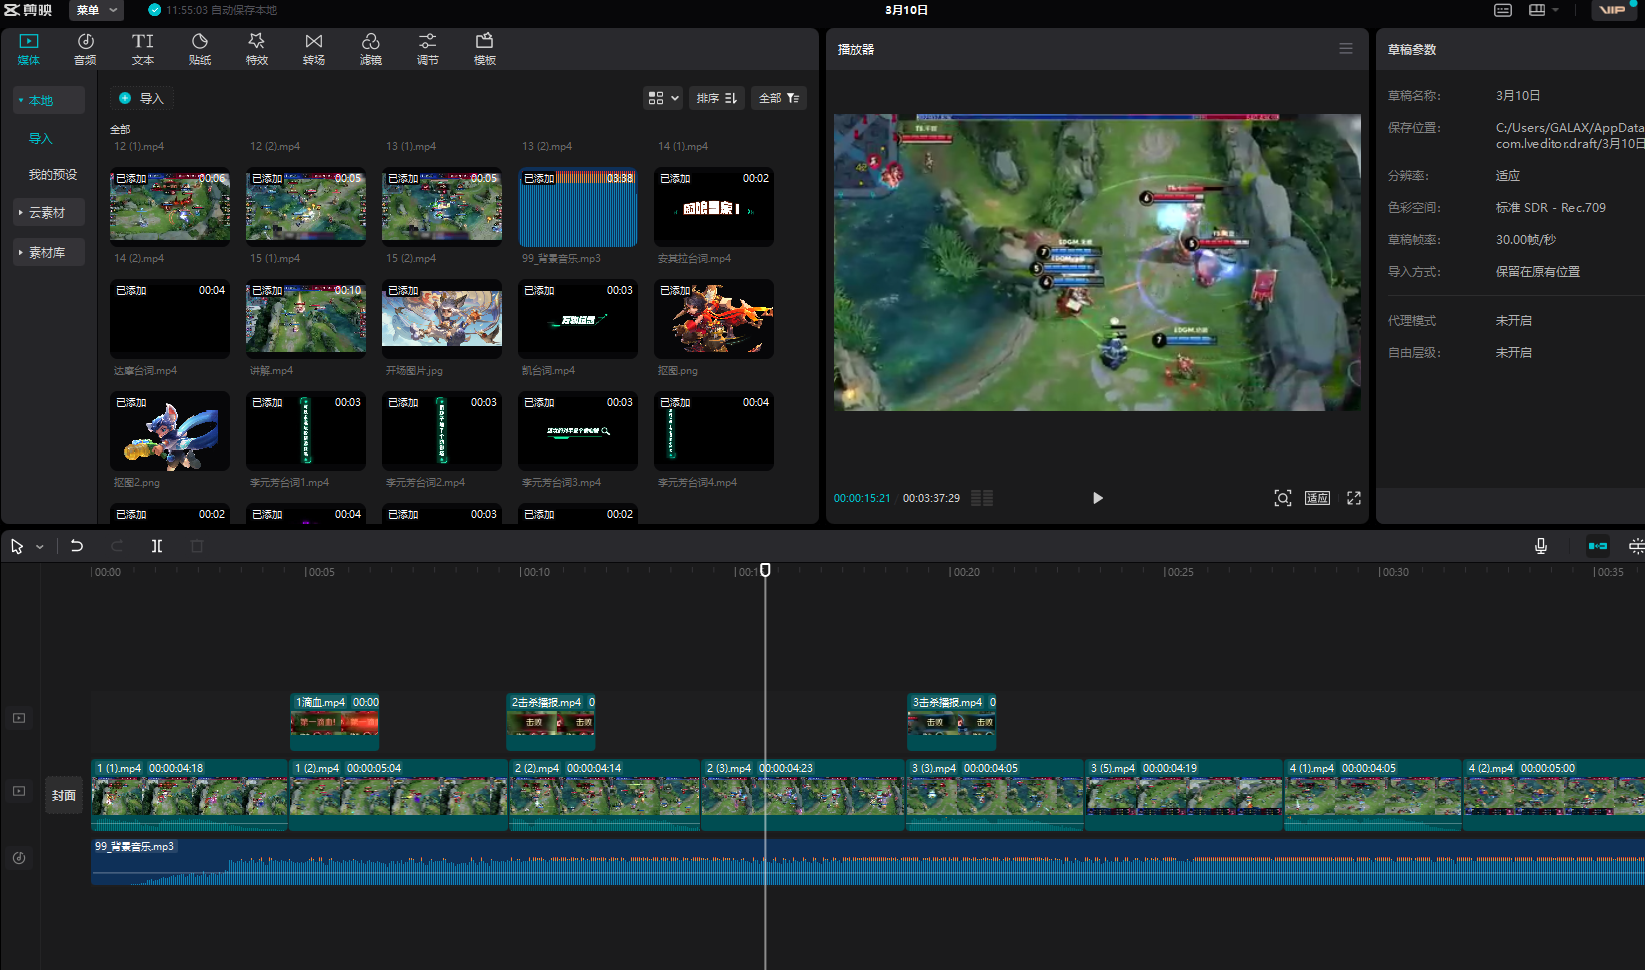The width and height of the screenshot is (1645, 970).
Task: Click the 导入 import button with plus icon
Action: pyautogui.click(x=141, y=98)
